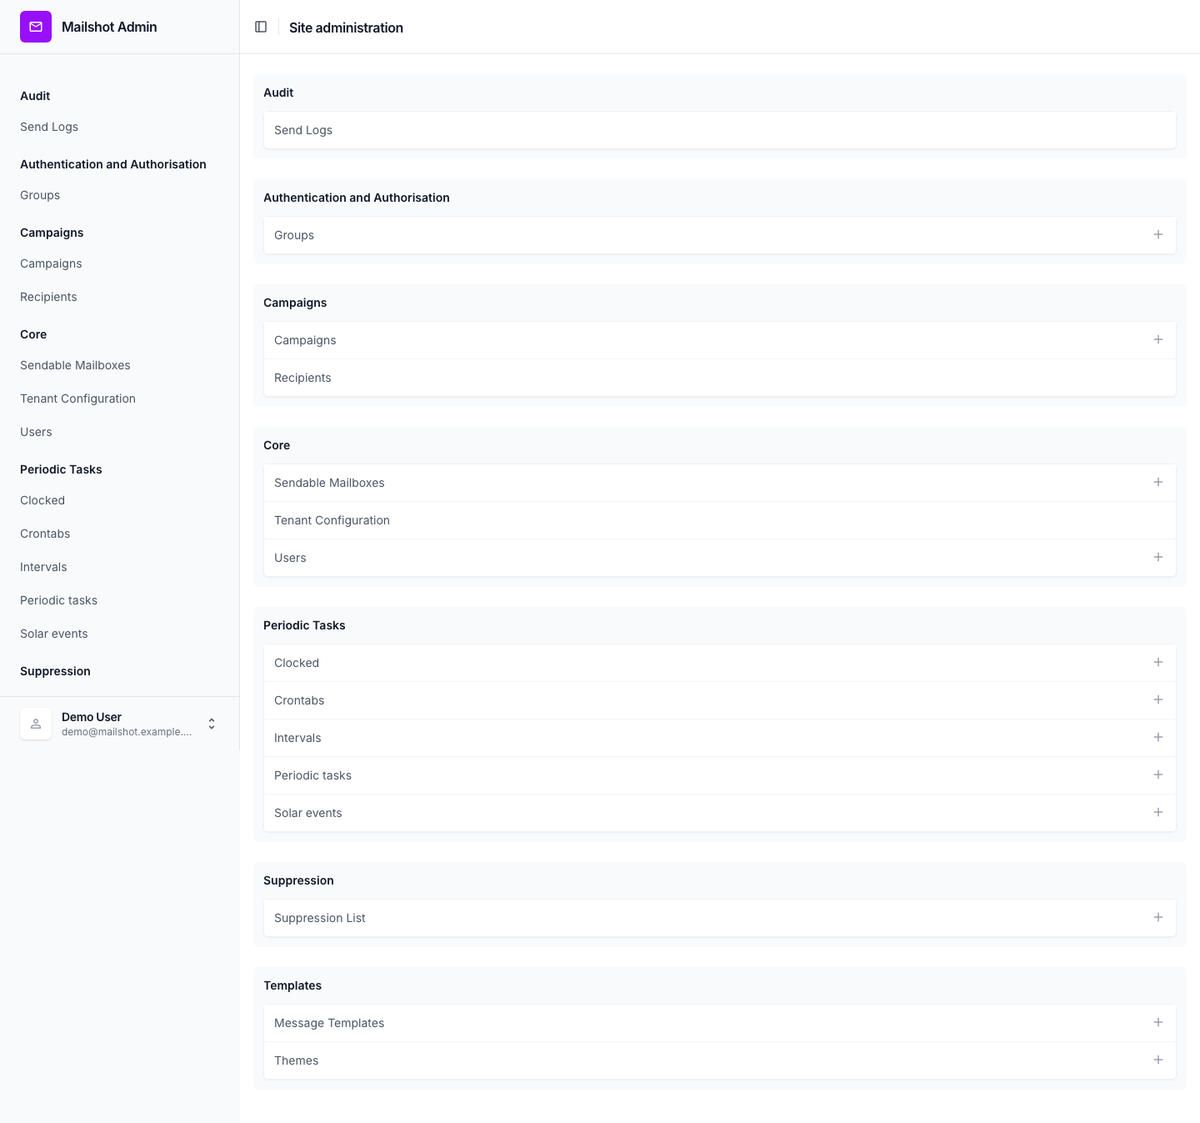Add Suppression List entry with plus icon
Image resolution: width=1200 pixels, height=1123 pixels.
pos(1158,917)
